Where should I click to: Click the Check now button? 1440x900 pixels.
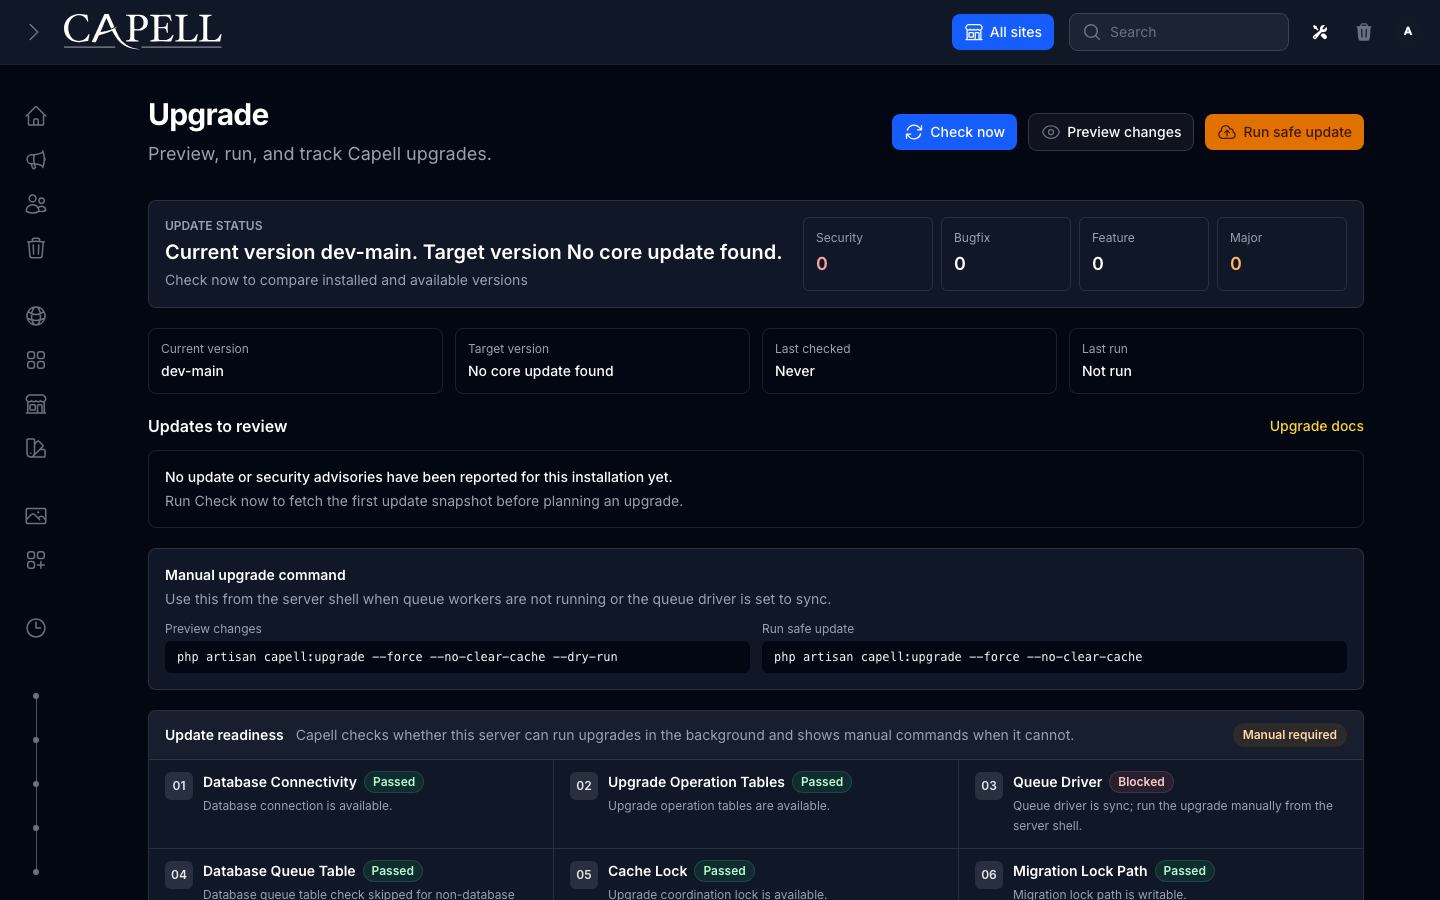coord(954,132)
